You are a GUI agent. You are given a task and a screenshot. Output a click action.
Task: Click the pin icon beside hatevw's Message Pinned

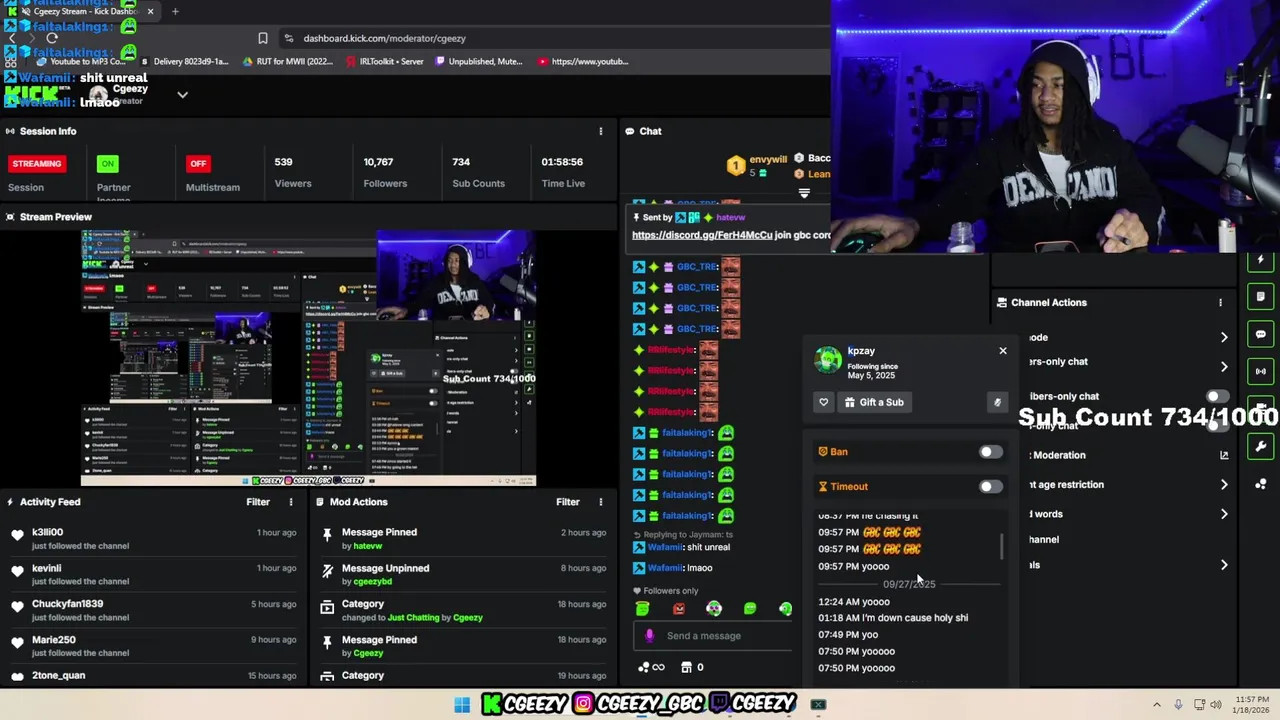(327, 535)
